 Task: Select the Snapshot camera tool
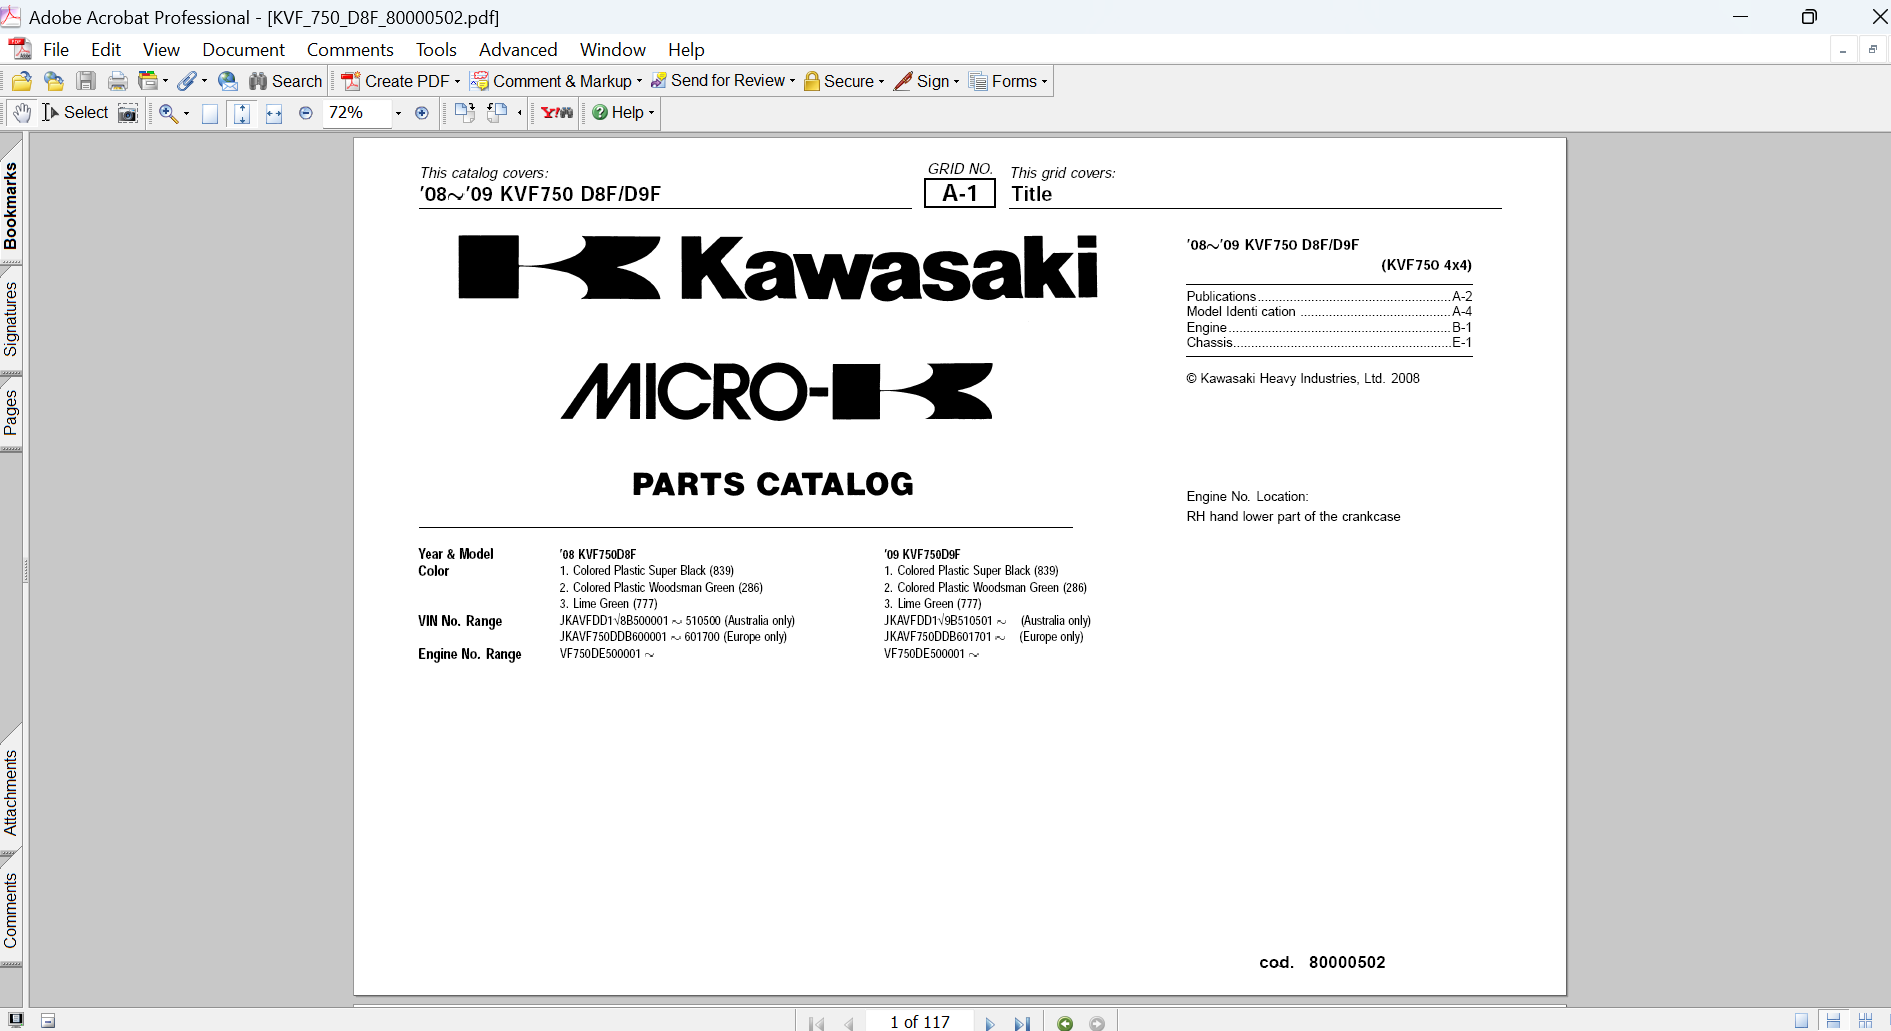click(x=128, y=113)
